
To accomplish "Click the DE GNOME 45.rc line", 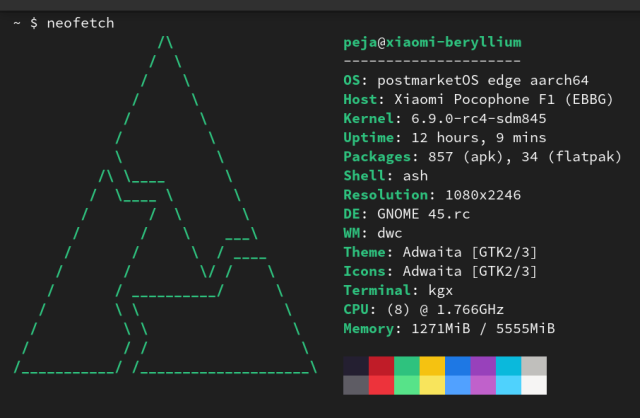I will click(407, 214).
